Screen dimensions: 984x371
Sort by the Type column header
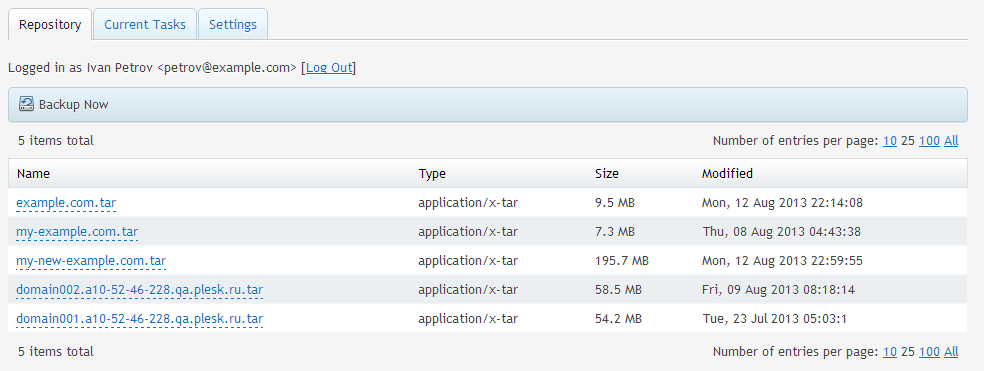[x=432, y=173]
